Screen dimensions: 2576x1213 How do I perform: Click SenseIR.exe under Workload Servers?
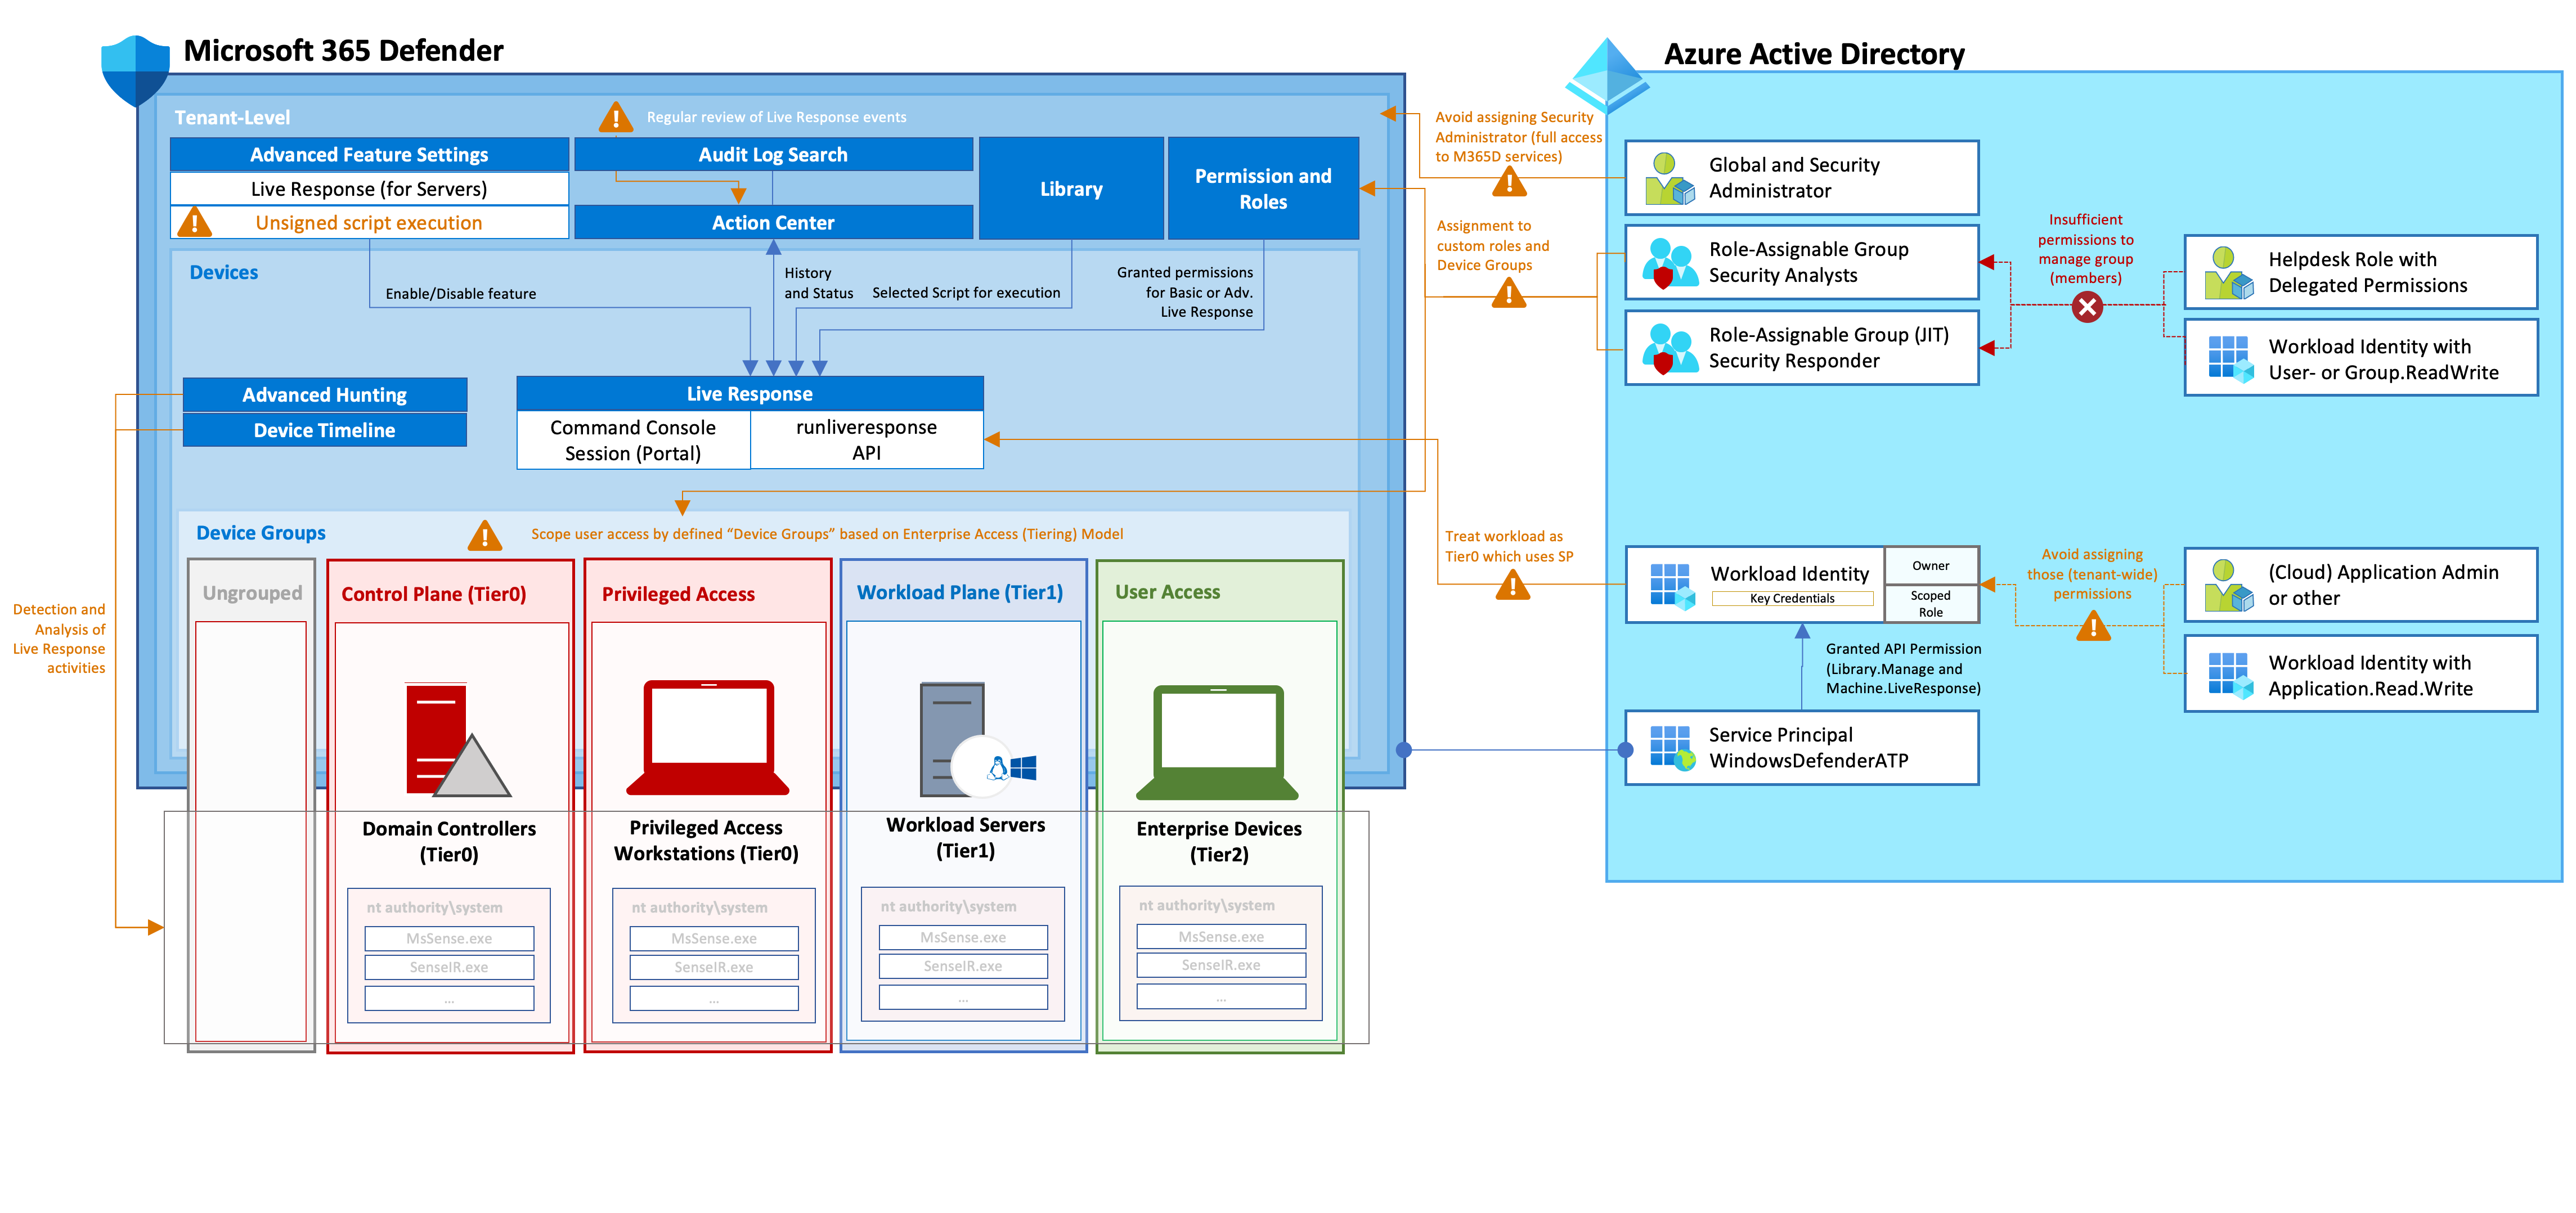(963, 966)
